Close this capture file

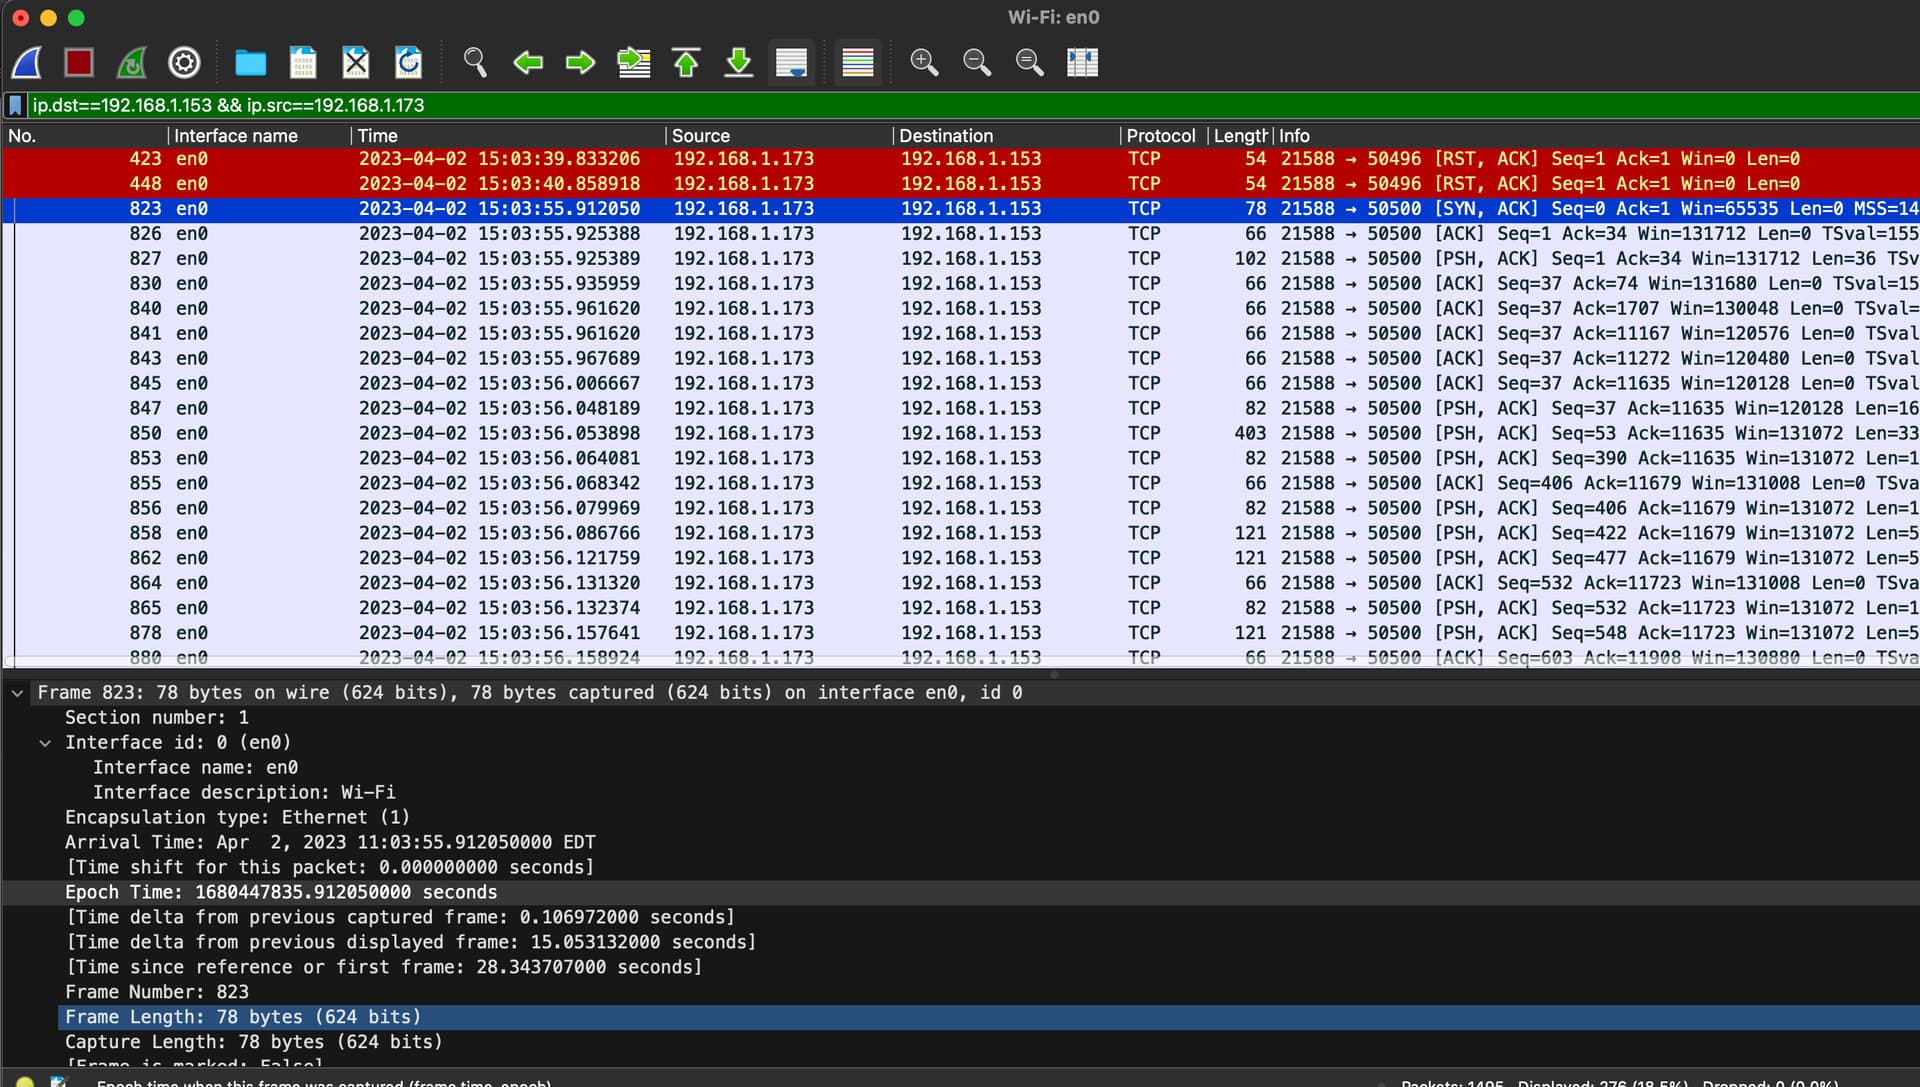pyautogui.click(x=356, y=63)
